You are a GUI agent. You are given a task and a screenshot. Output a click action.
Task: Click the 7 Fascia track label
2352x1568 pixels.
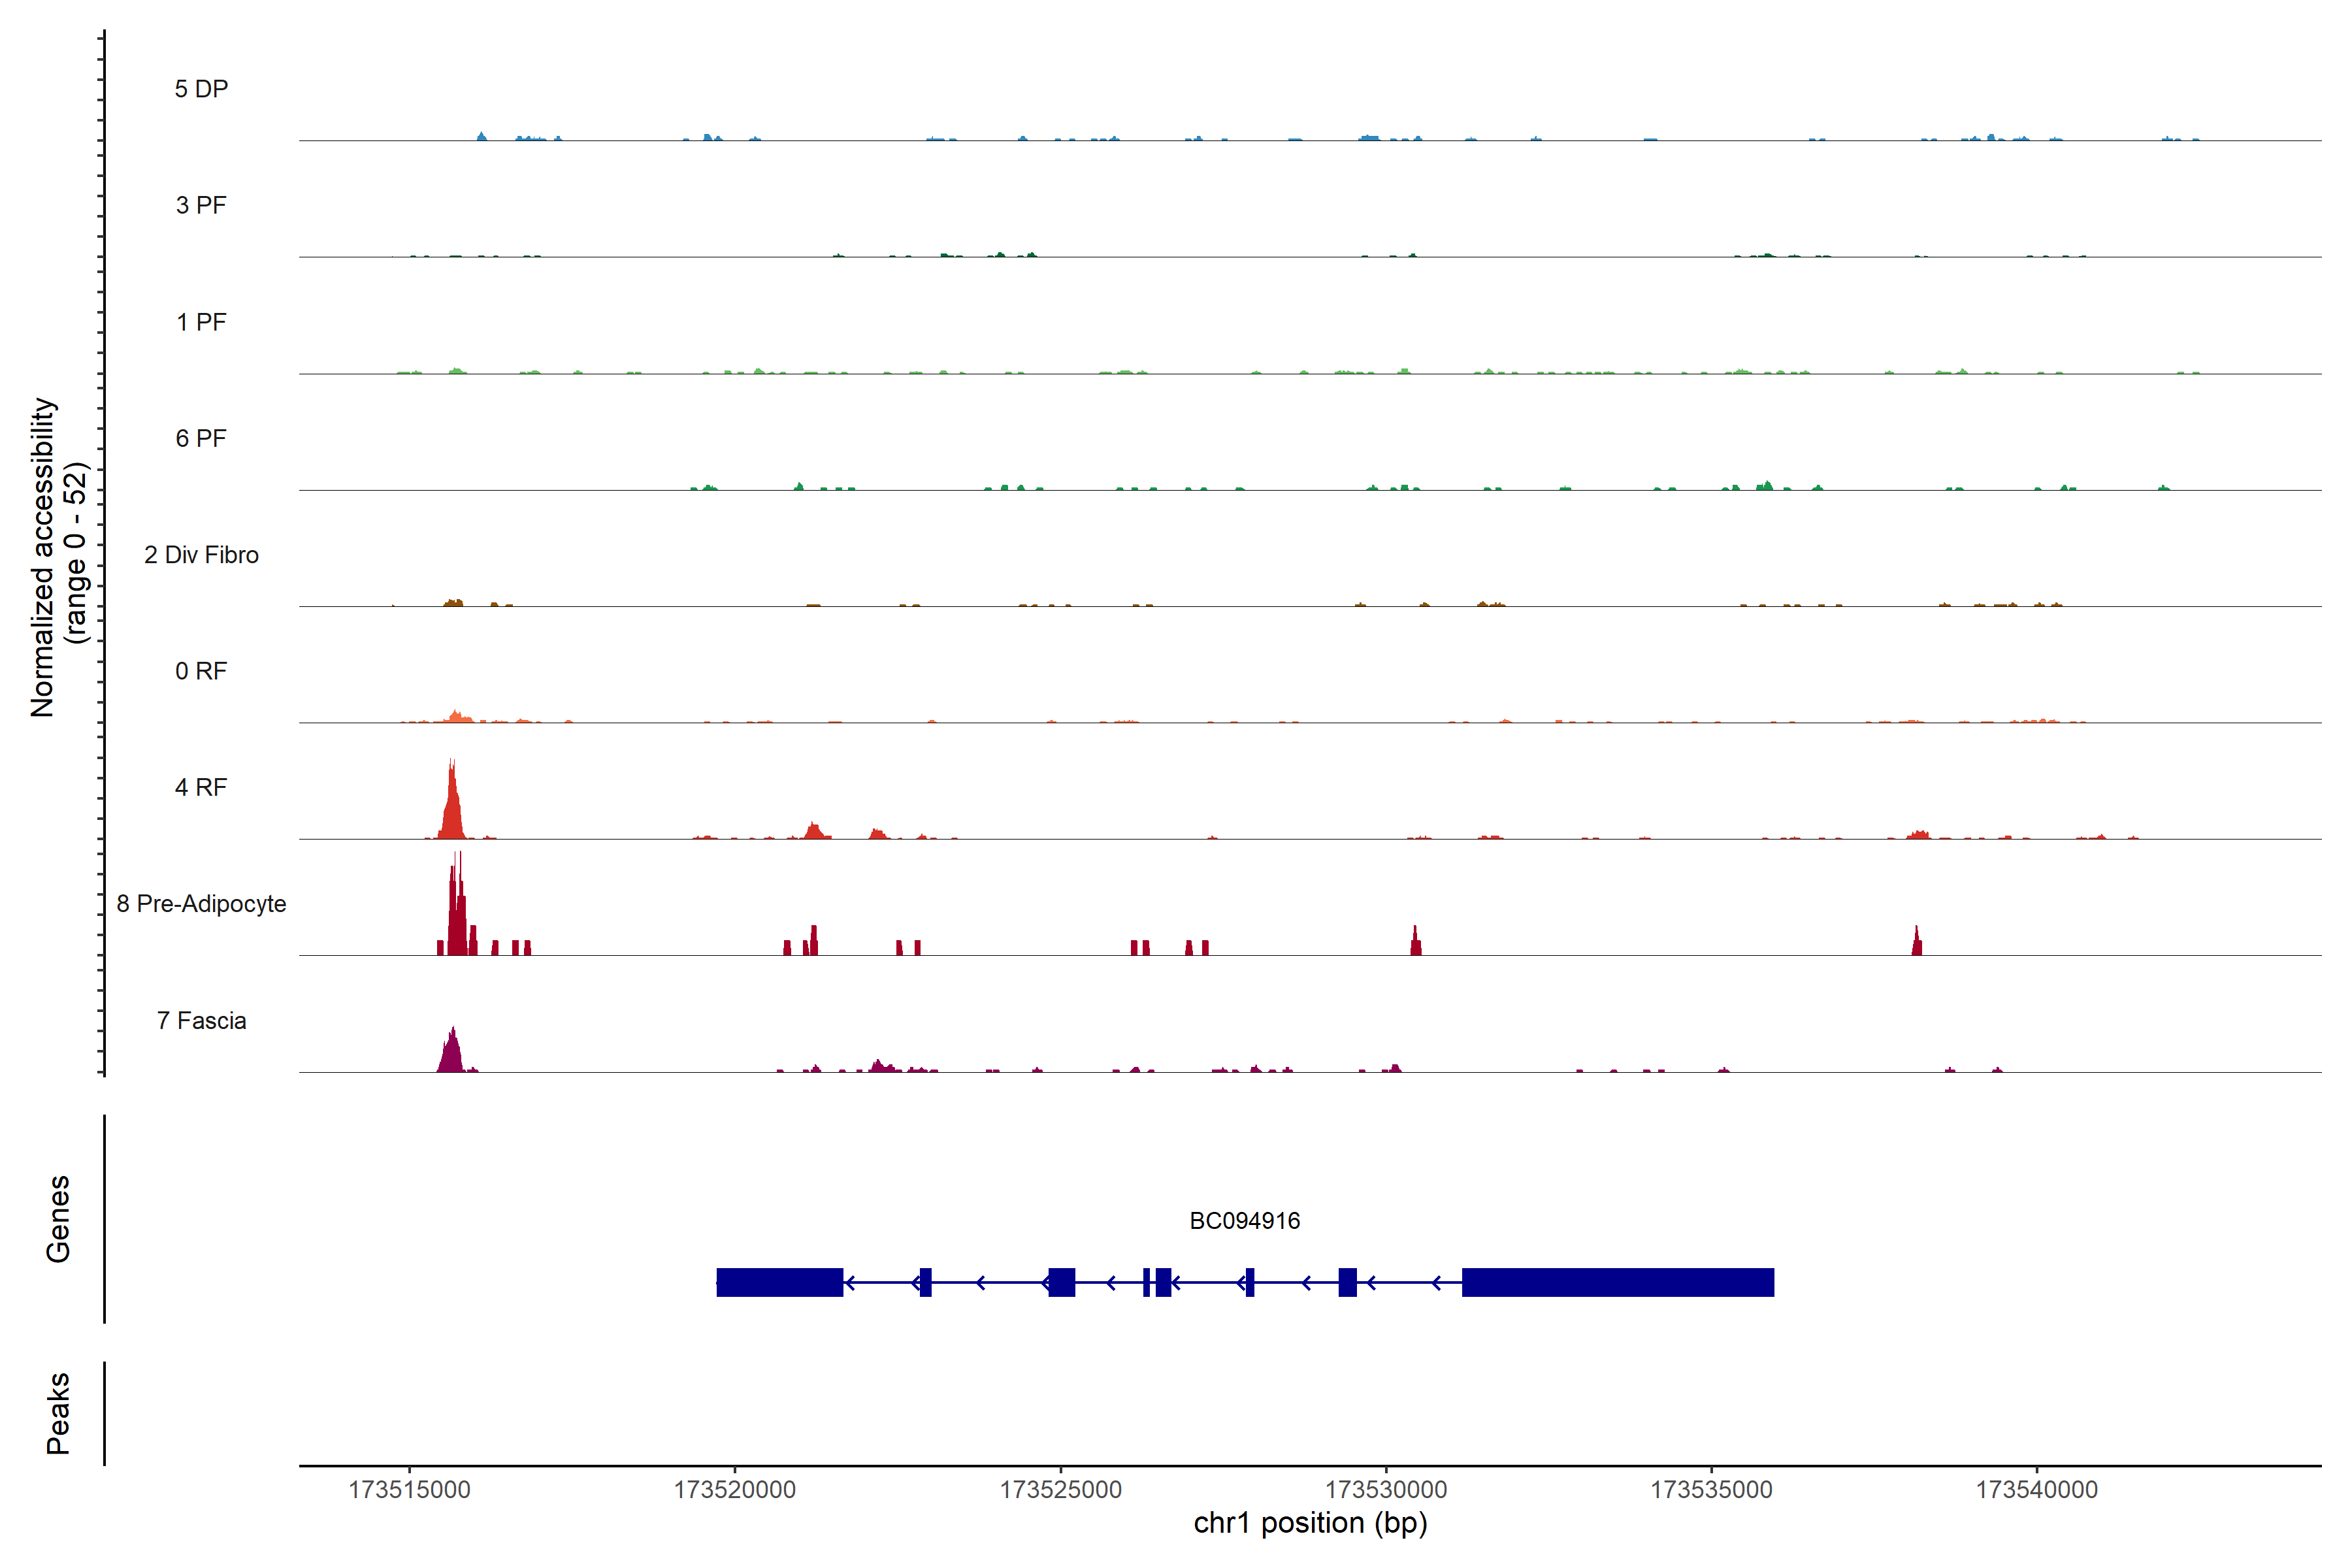point(201,1020)
